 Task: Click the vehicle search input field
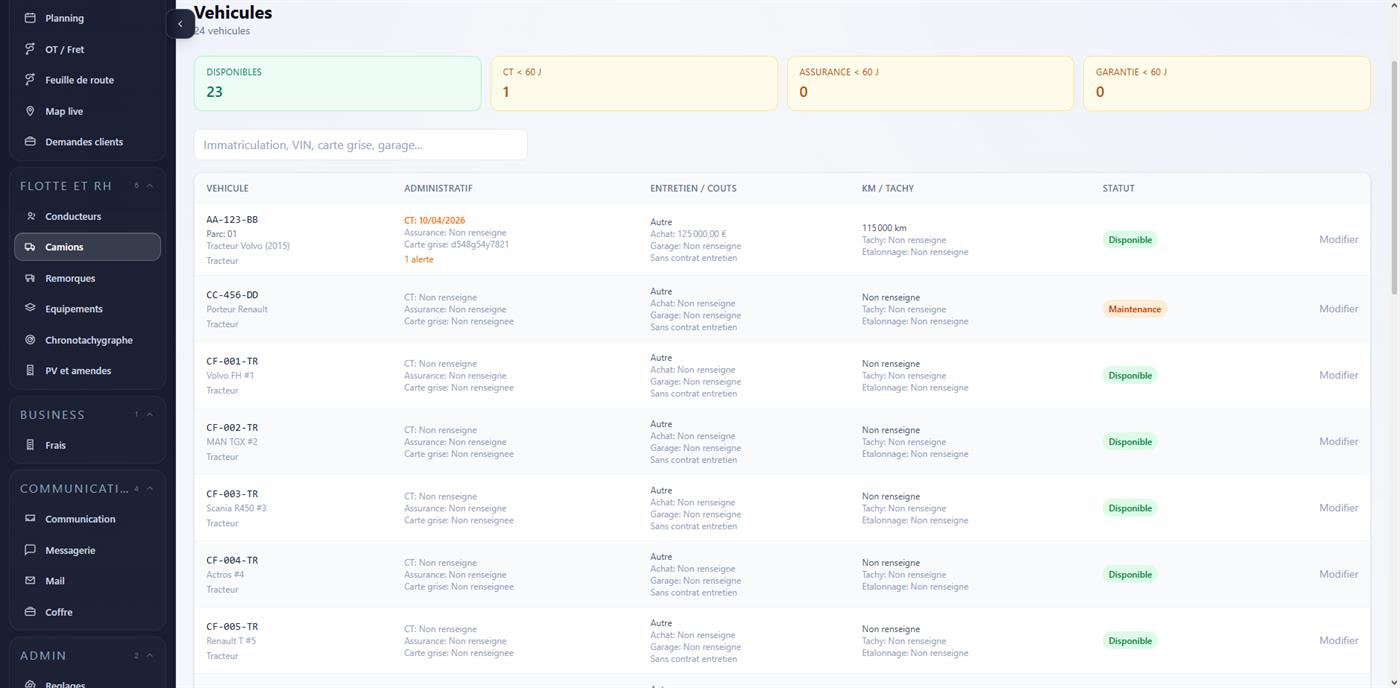360,145
